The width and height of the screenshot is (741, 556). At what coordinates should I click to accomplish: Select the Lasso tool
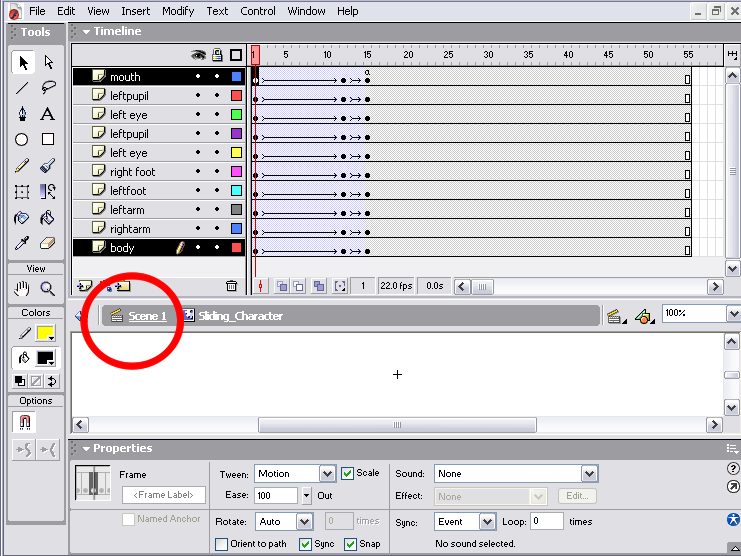[47, 88]
